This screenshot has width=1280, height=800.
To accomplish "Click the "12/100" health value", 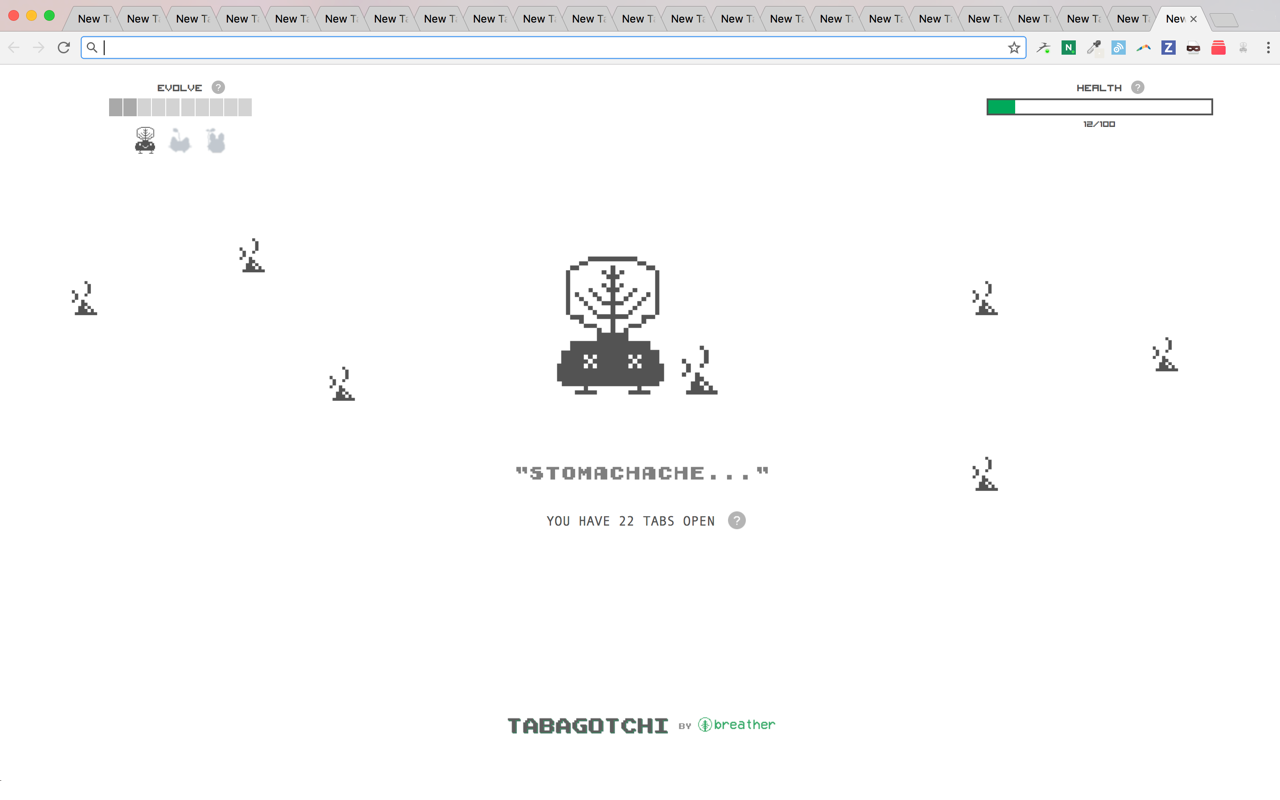I will [x=1099, y=124].
